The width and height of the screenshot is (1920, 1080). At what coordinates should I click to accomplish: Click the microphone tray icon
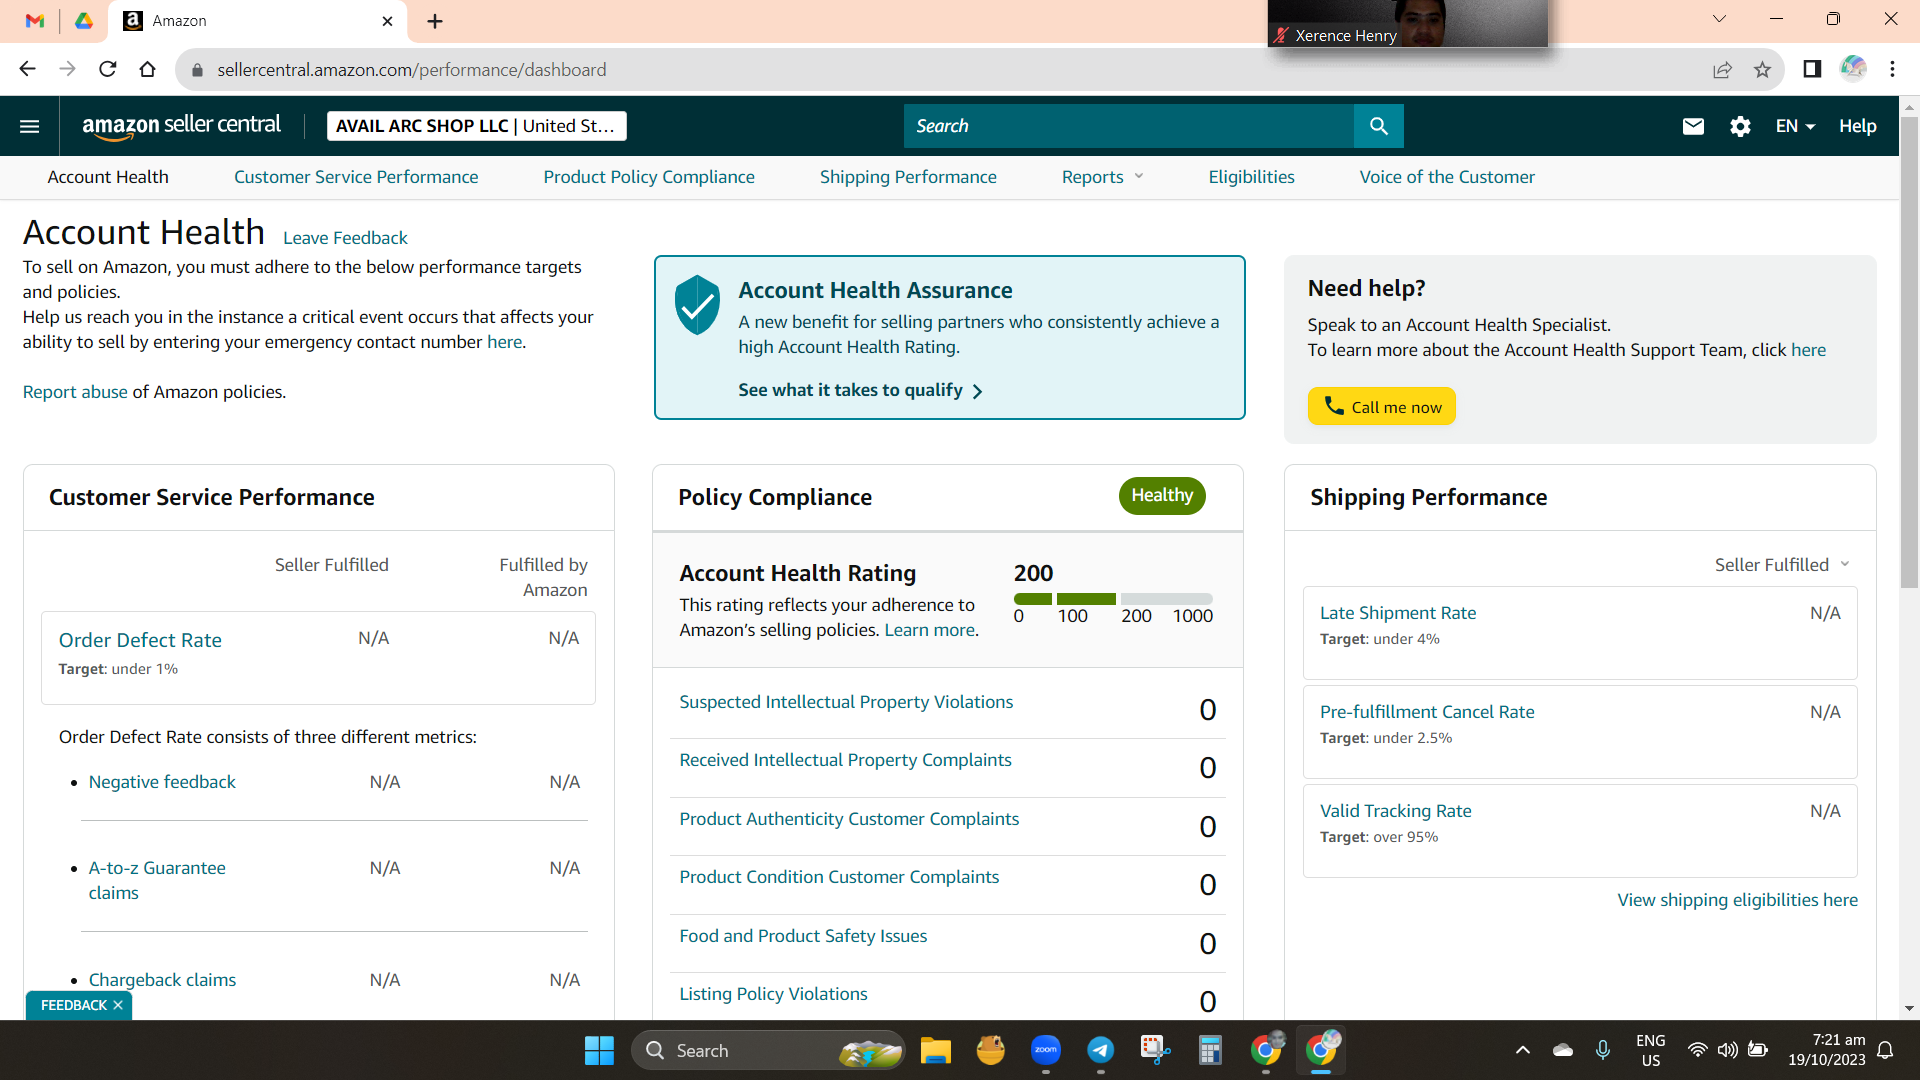pyautogui.click(x=1603, y=1050)
